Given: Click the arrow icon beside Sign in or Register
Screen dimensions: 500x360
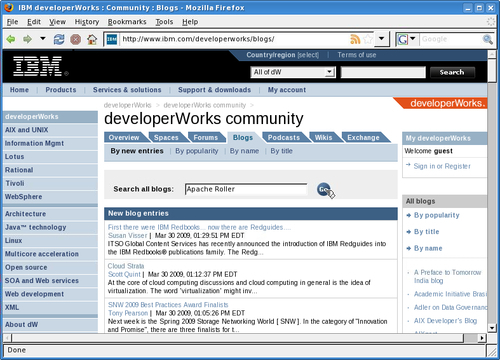Looking at the screenshot, I should 408,165.
